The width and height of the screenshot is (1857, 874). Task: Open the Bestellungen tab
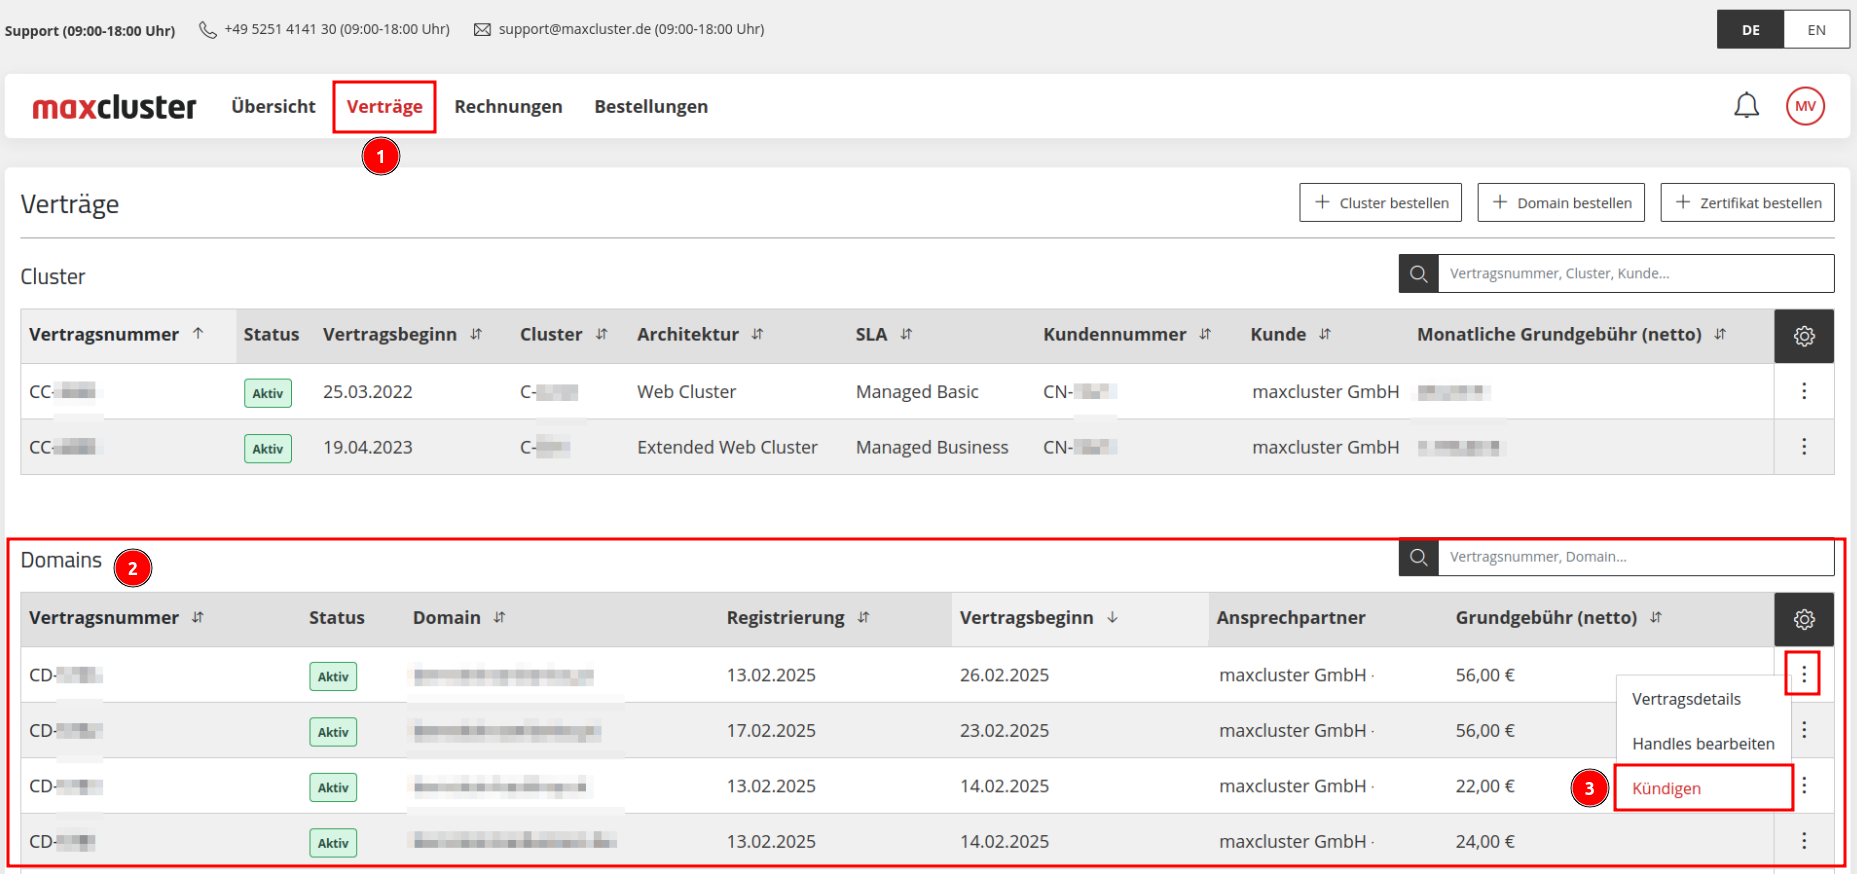click(x=651, y=107)
